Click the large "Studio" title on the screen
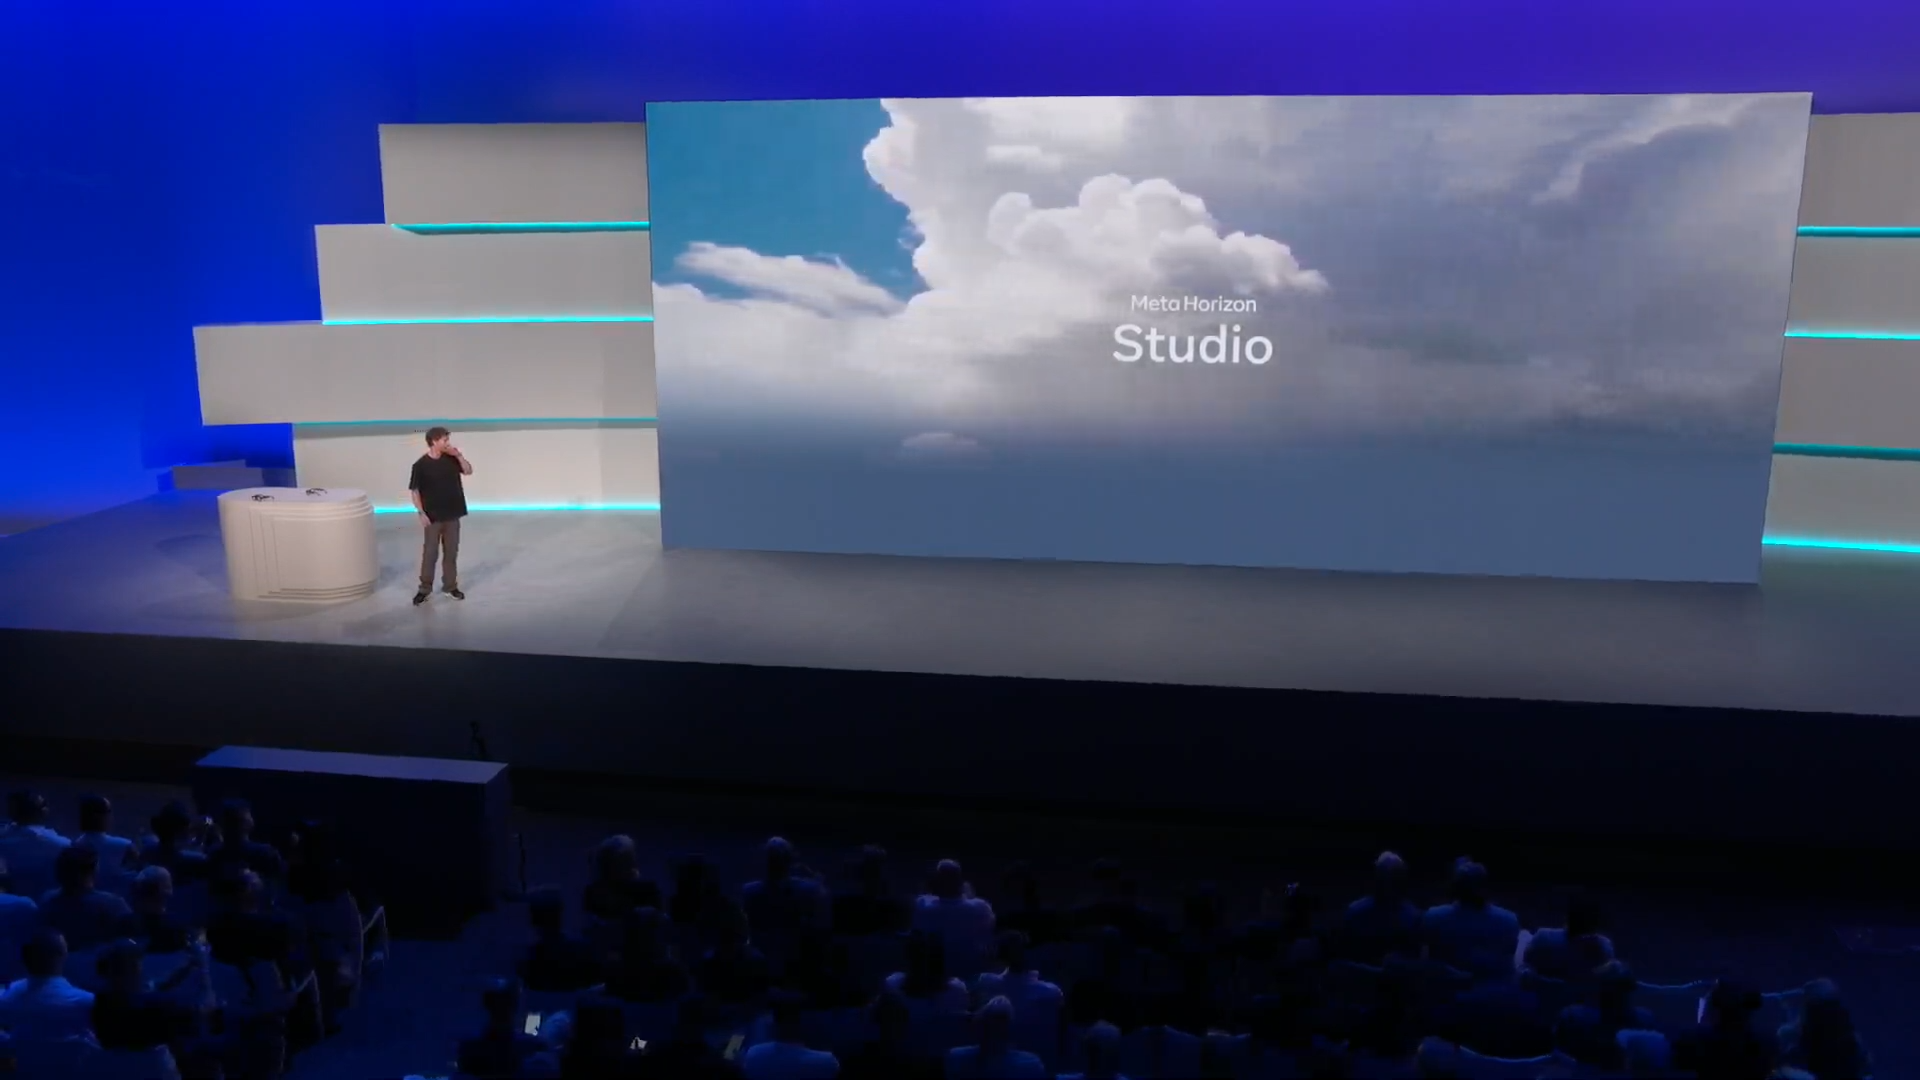 (x=1192, y=344)
